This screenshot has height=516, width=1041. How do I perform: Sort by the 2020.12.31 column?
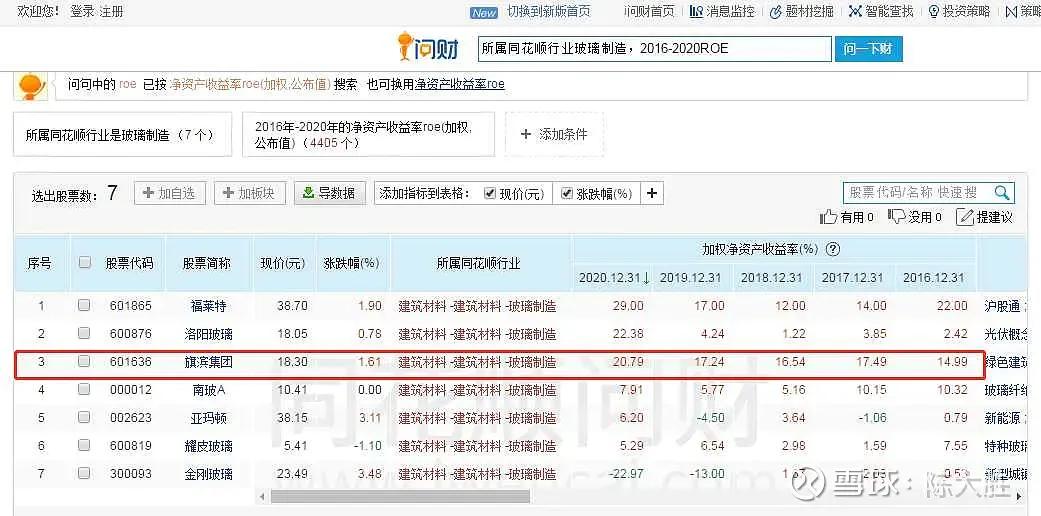pyautogui.click(x=614, y=278)
